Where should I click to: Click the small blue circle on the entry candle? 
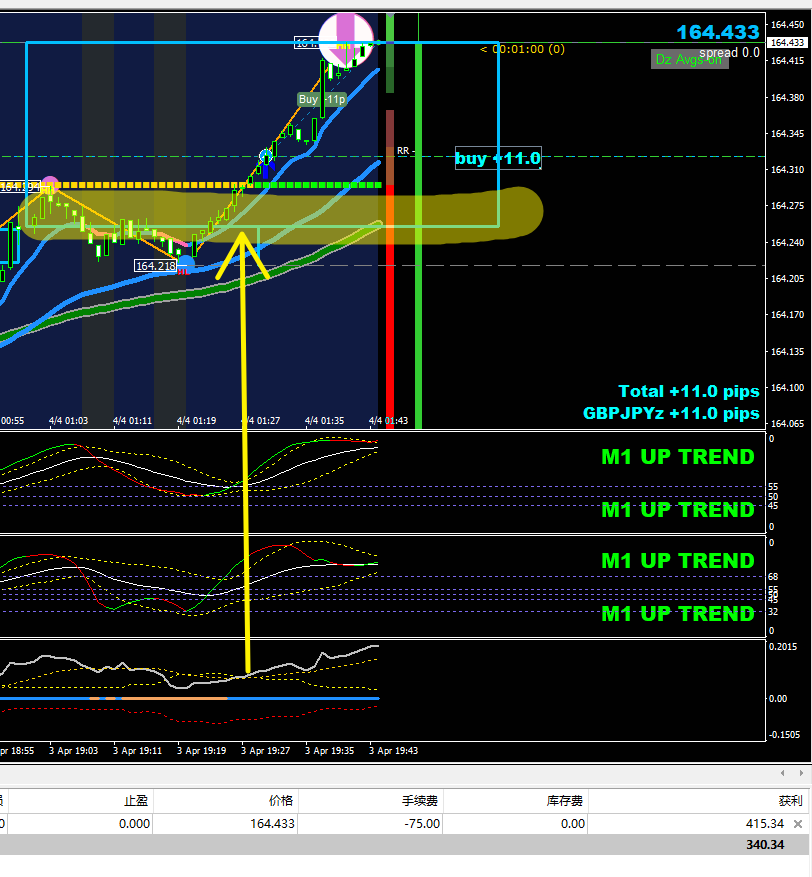266,155
